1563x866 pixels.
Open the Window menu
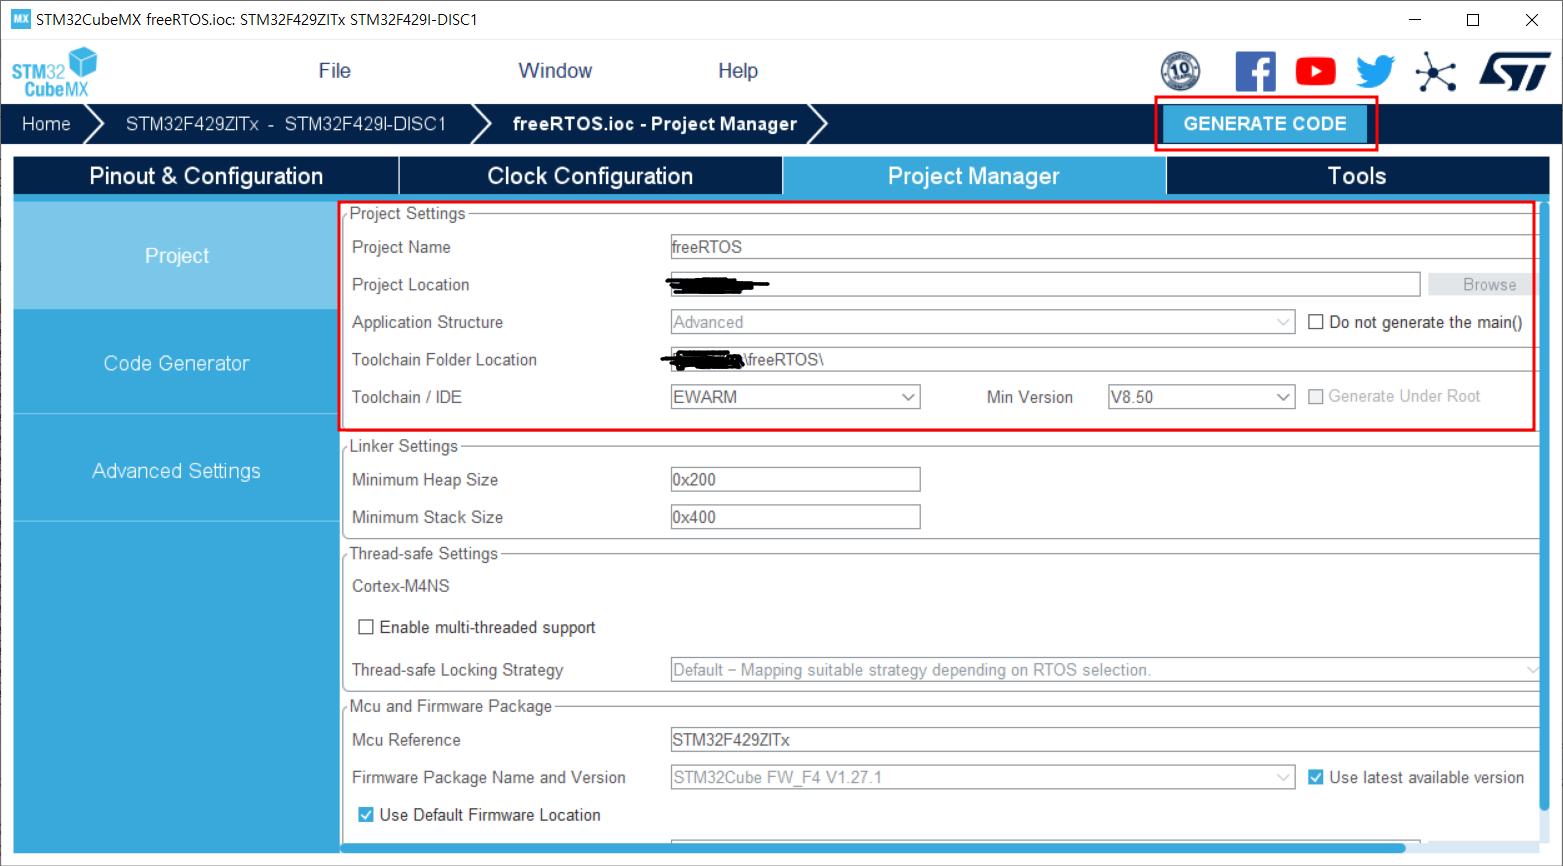(555, 71)
